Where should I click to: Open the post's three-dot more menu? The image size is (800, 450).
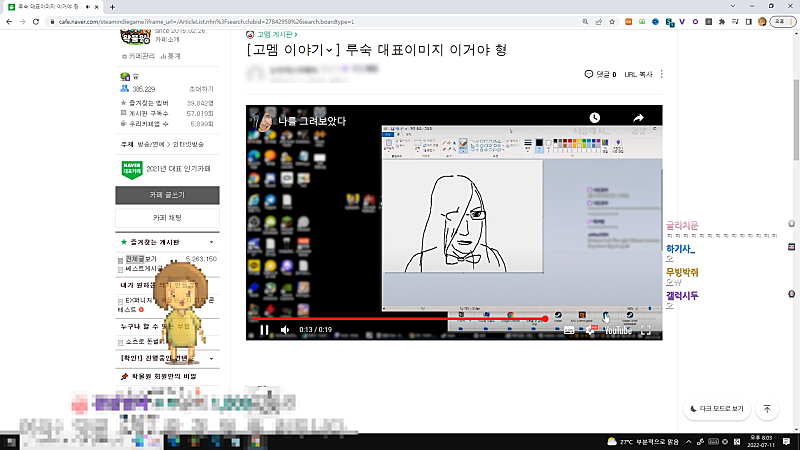click(661, 74)
